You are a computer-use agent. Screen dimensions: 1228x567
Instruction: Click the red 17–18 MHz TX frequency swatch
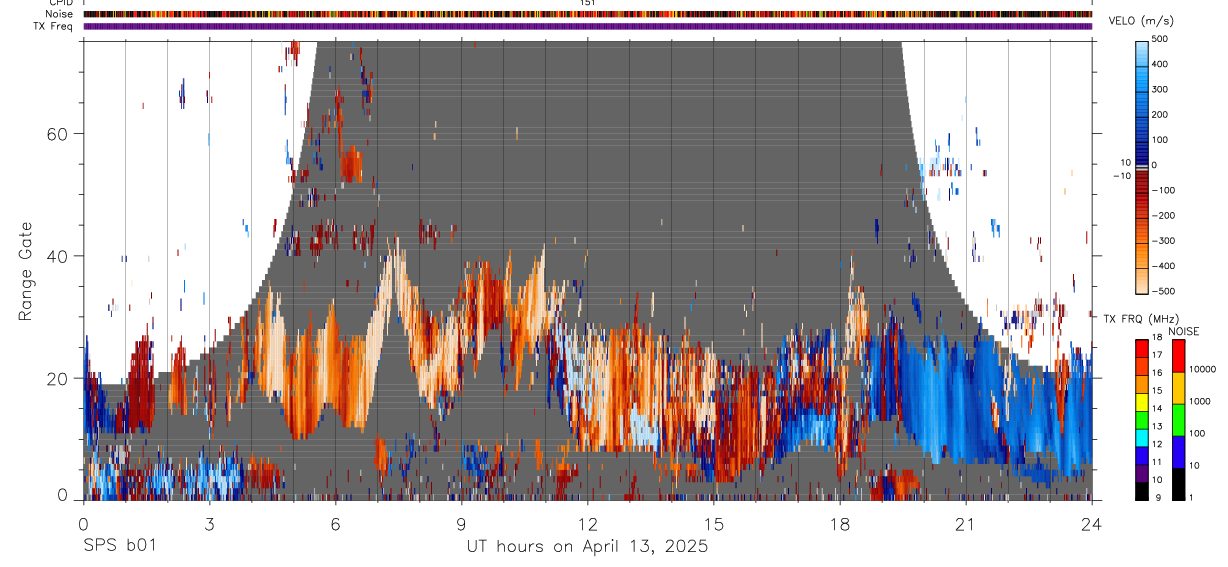click(x=1141, y=348)
